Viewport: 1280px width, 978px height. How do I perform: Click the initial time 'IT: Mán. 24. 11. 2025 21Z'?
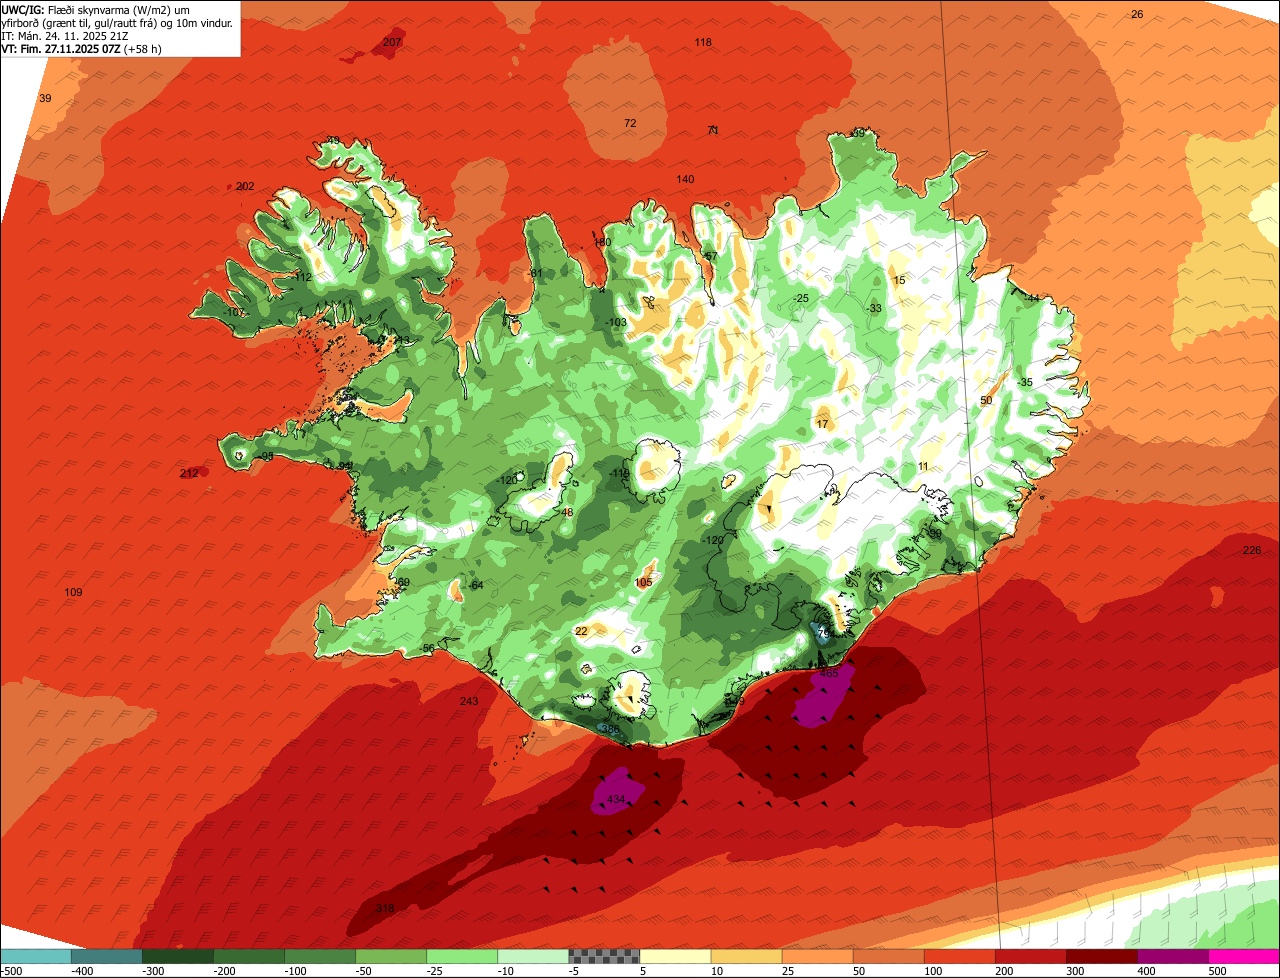pyautogui.click(x=66, y=36)
